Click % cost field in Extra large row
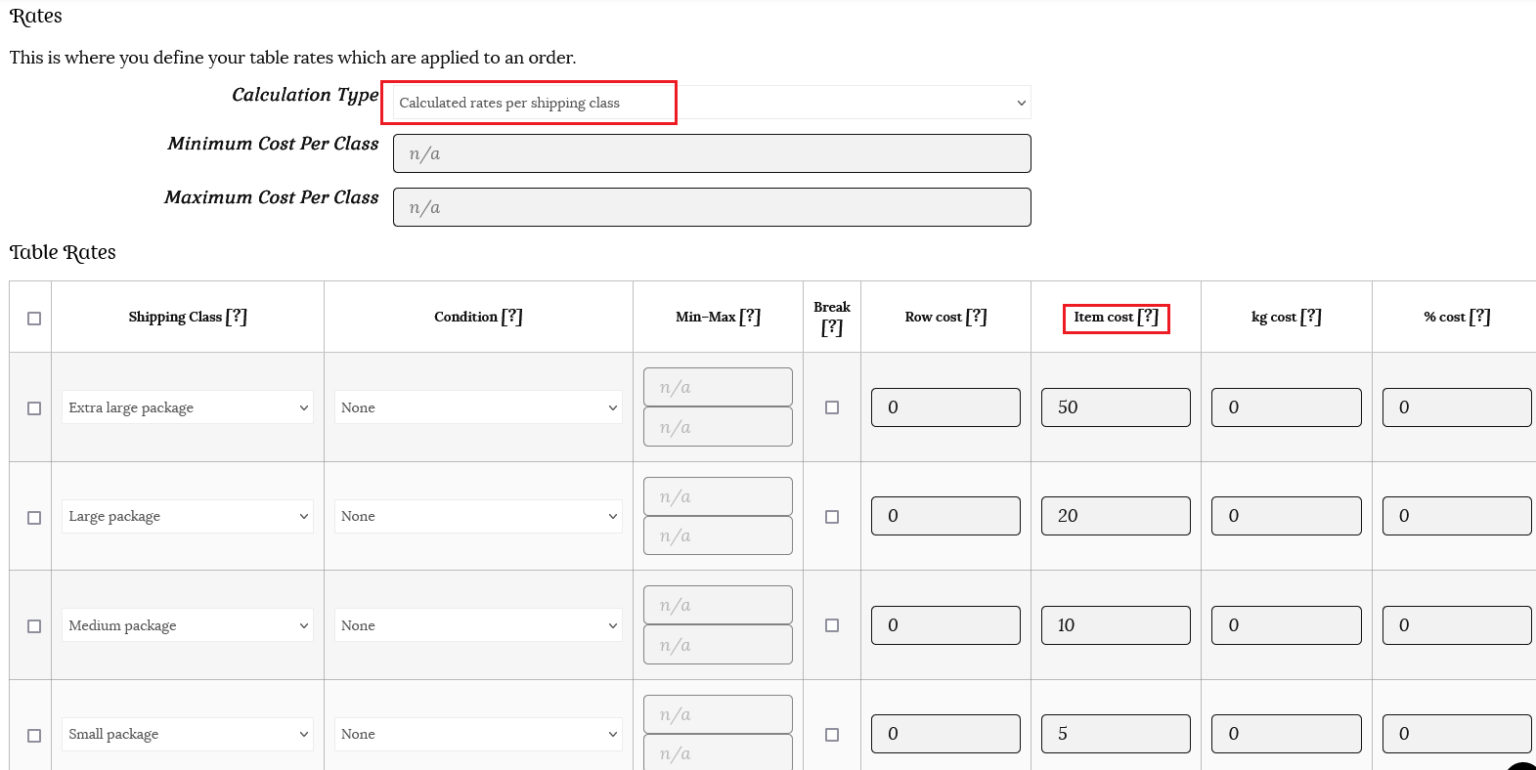 (x=1456, y=408)
